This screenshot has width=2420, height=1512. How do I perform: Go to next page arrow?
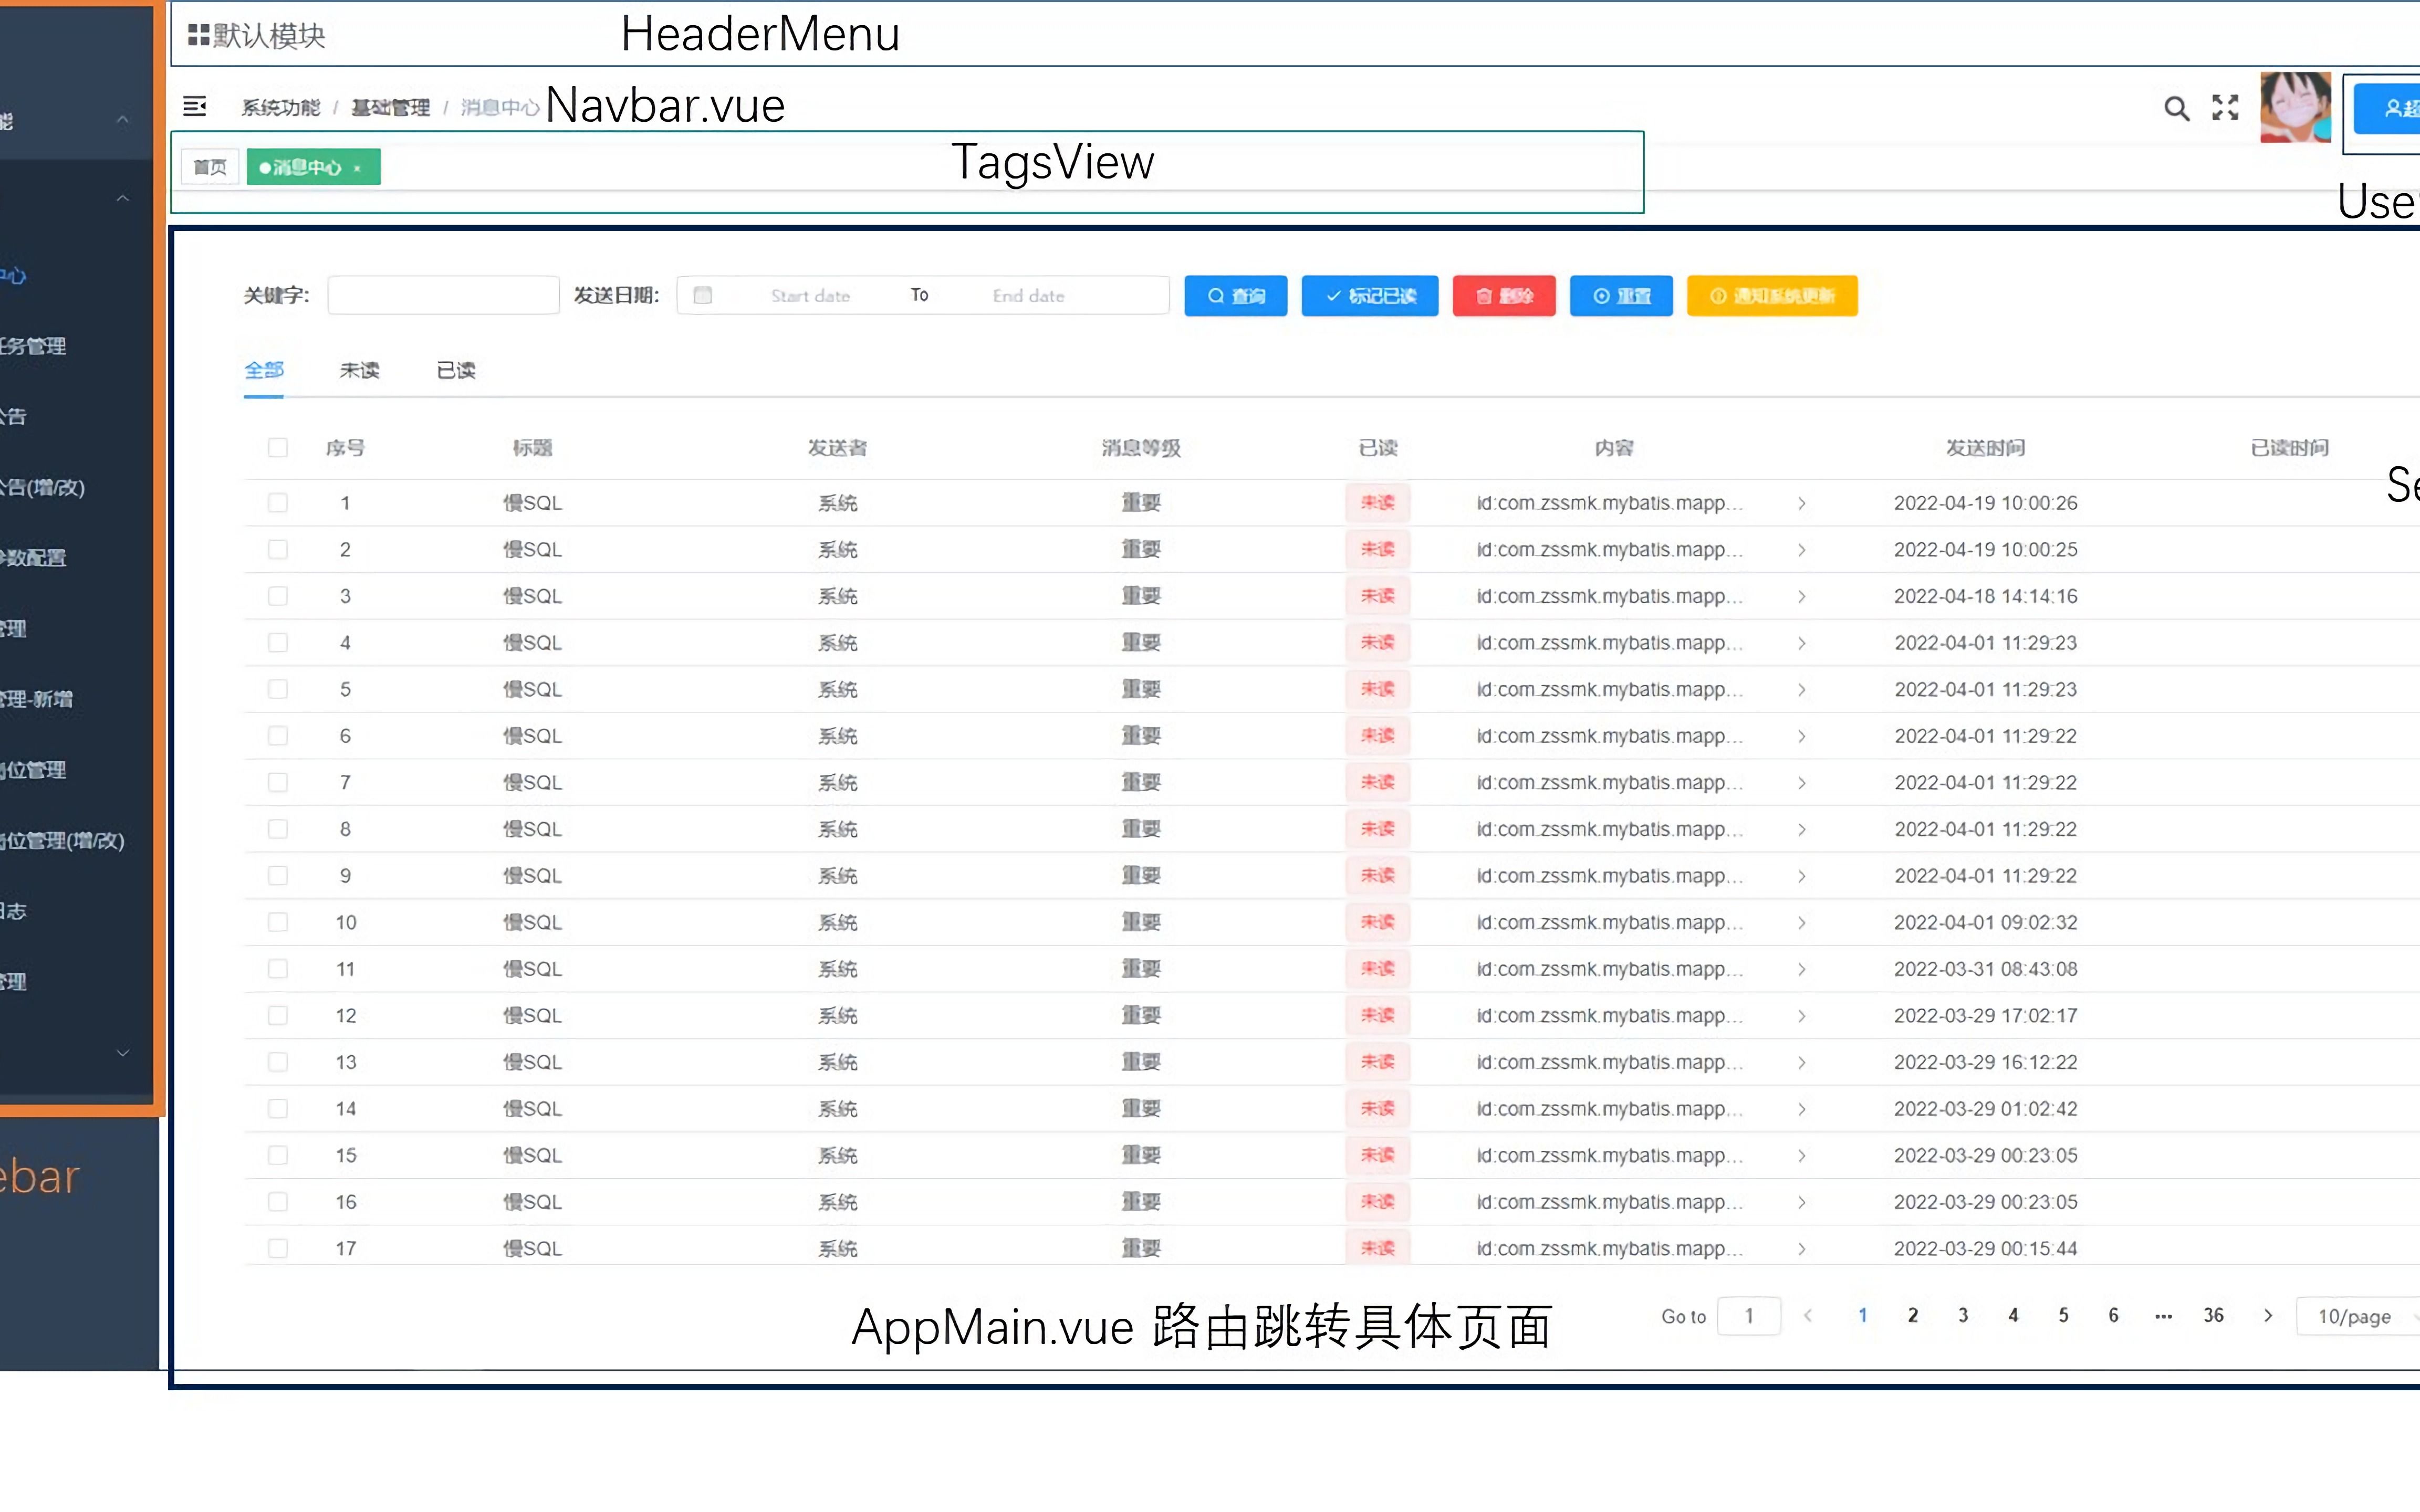(x=2268, y=1315)
